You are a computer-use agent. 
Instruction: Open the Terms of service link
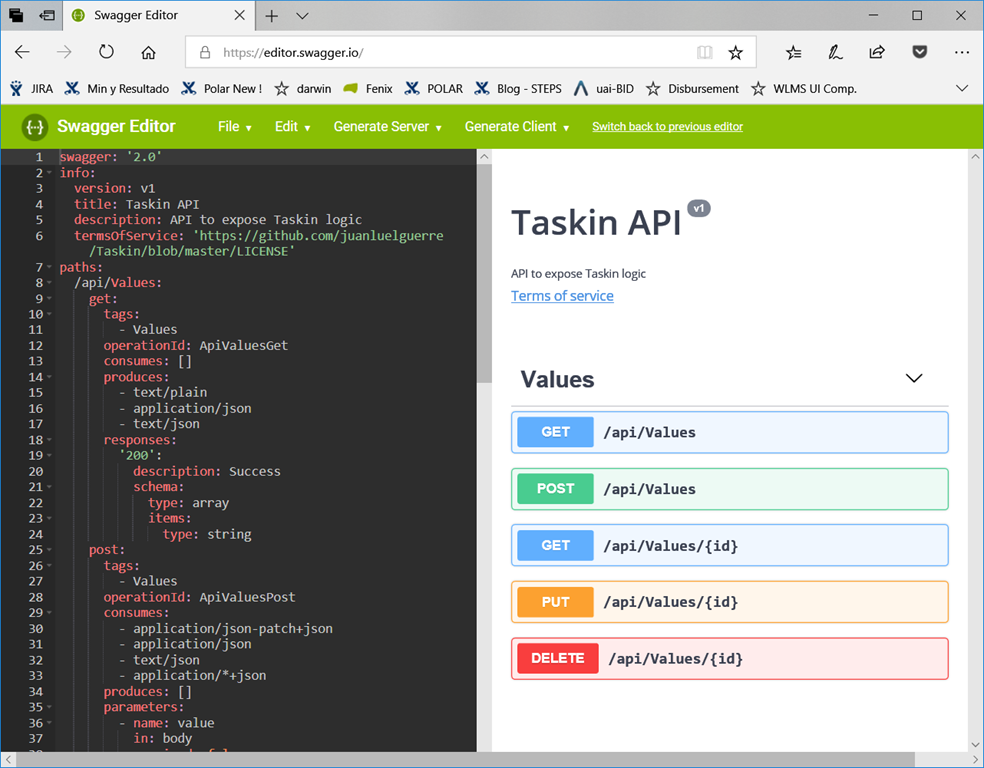click(x=562, y=296)
